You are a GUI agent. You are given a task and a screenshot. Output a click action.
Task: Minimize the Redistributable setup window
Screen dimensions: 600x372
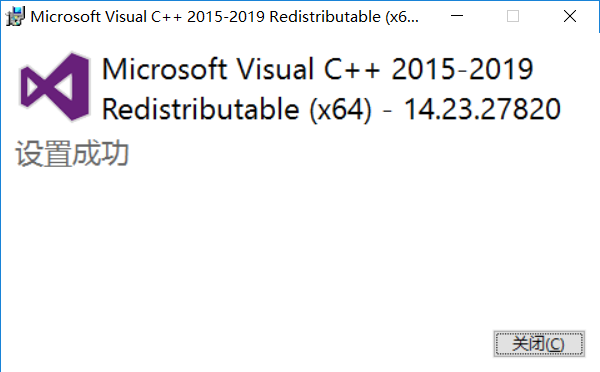point(457,16)
